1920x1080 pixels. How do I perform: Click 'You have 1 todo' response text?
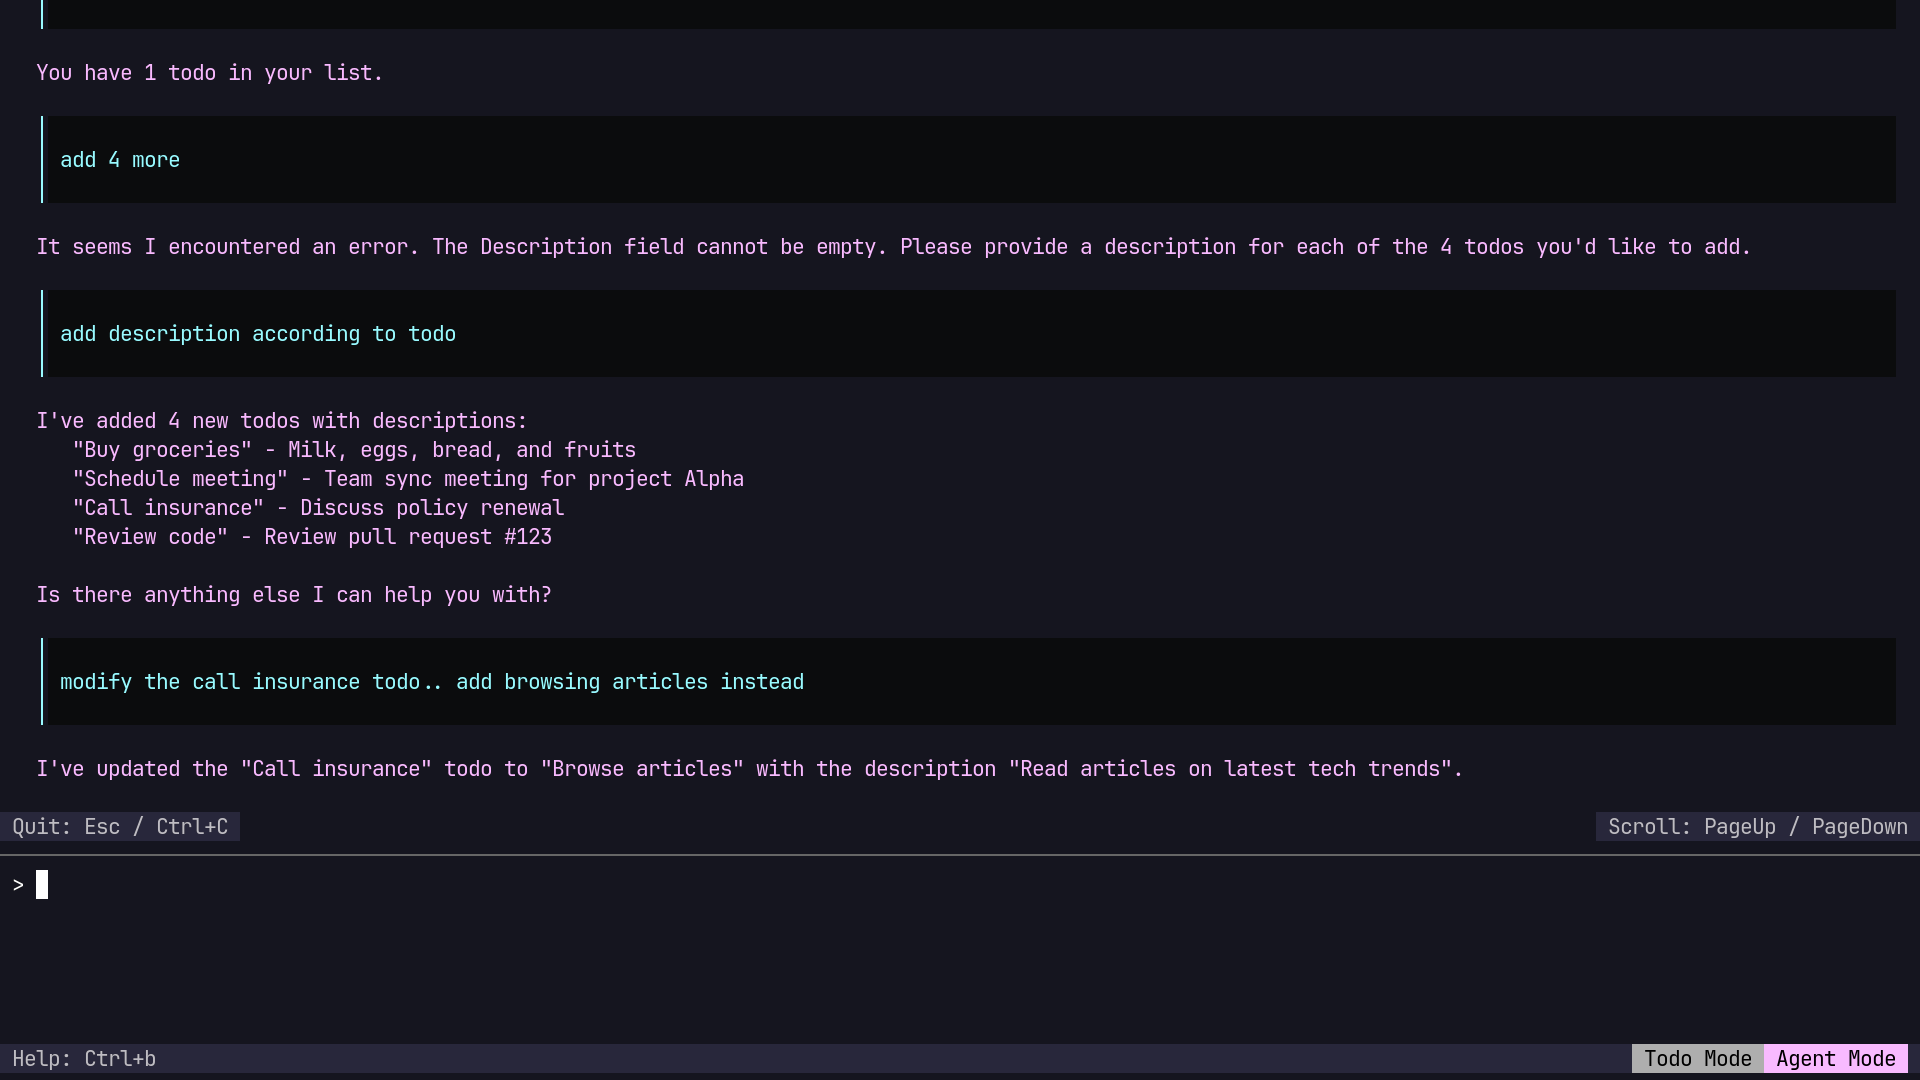pyautogui.click(x=210, y=73)
